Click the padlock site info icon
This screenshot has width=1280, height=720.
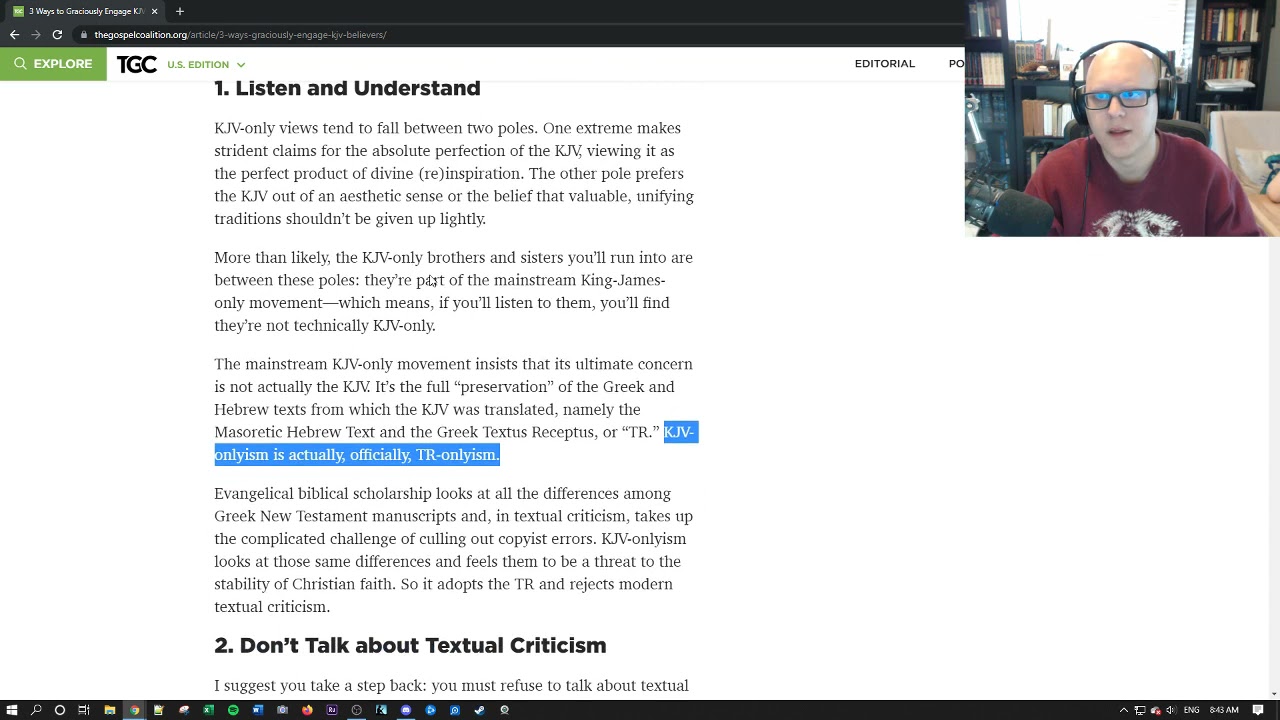tap(84, 35)
